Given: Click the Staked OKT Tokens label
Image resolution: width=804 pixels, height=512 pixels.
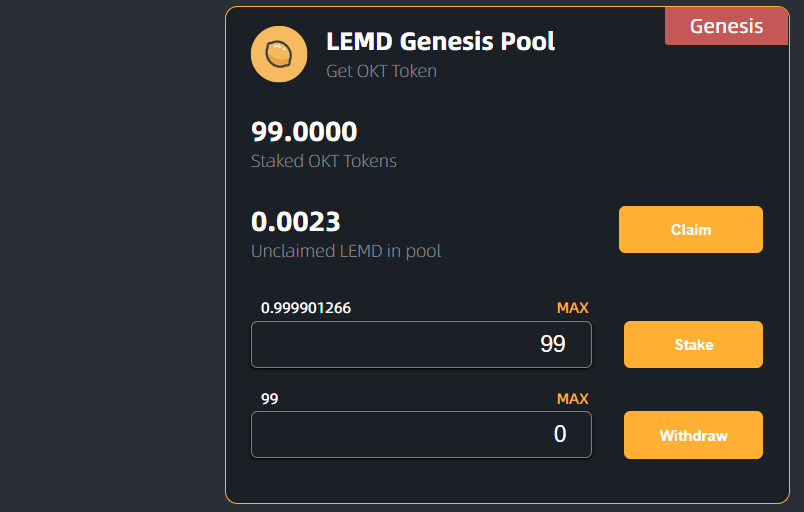Looking at the screenshot, I should point(324,161).
